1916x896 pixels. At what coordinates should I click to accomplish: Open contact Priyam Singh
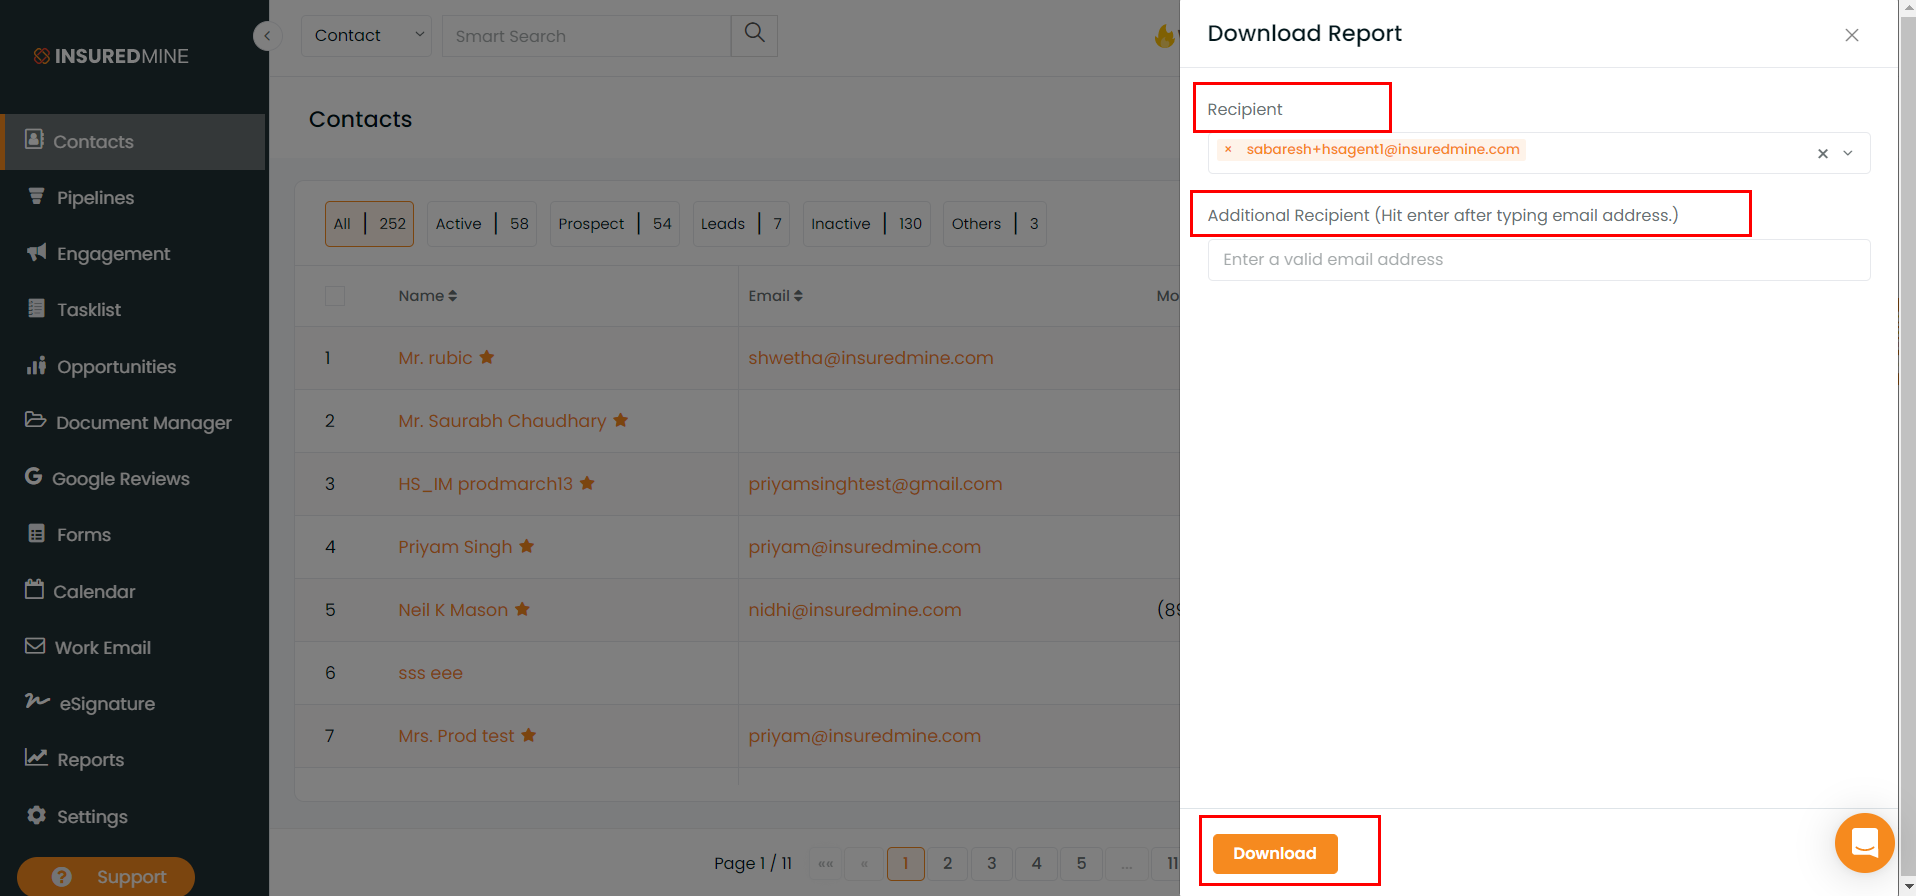(x=455, y=547)
